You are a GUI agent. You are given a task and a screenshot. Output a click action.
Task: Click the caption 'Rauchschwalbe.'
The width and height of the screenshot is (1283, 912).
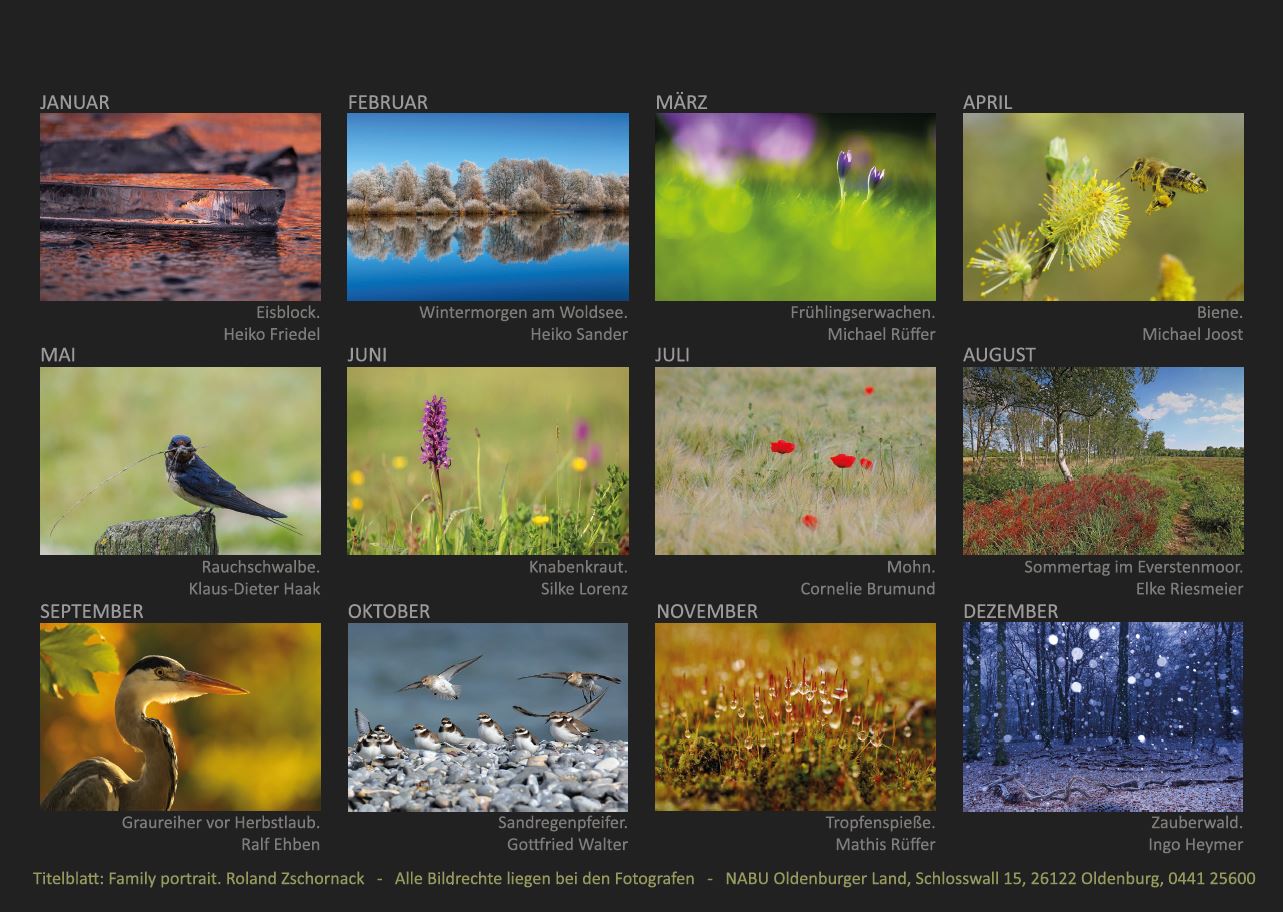click(x=261, y=567)
